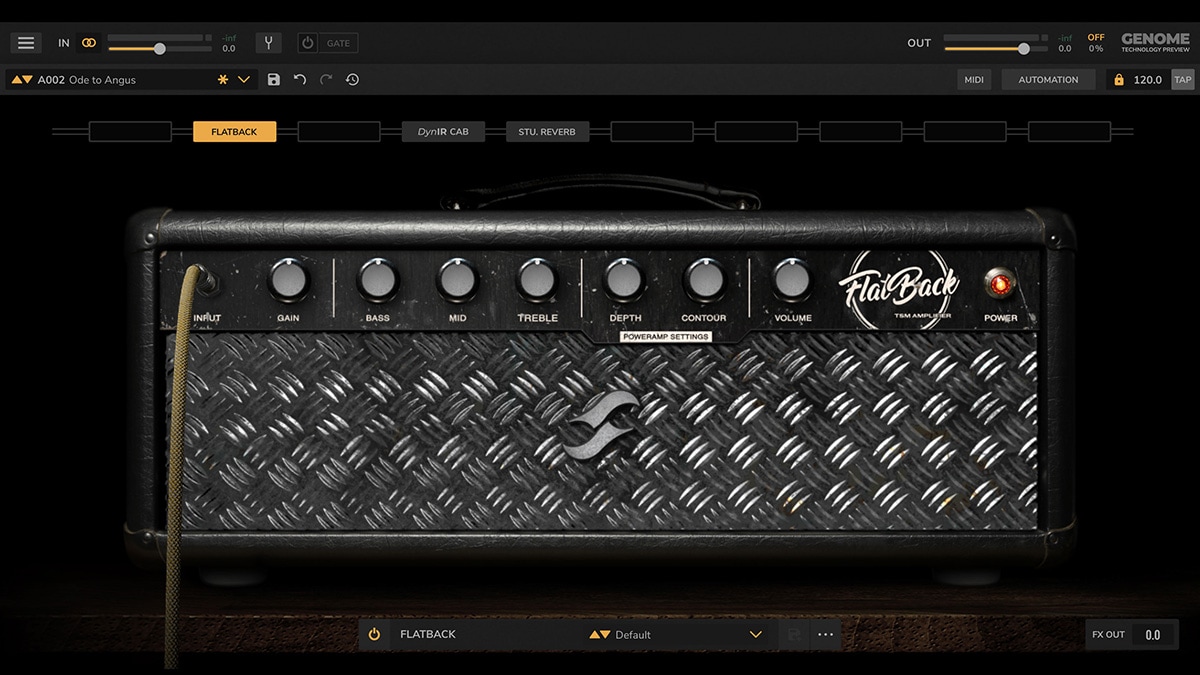The width and height of the screenshot is (1200, 675).
Task: Click the AUTOMATION button
Action: [1048, 80]
